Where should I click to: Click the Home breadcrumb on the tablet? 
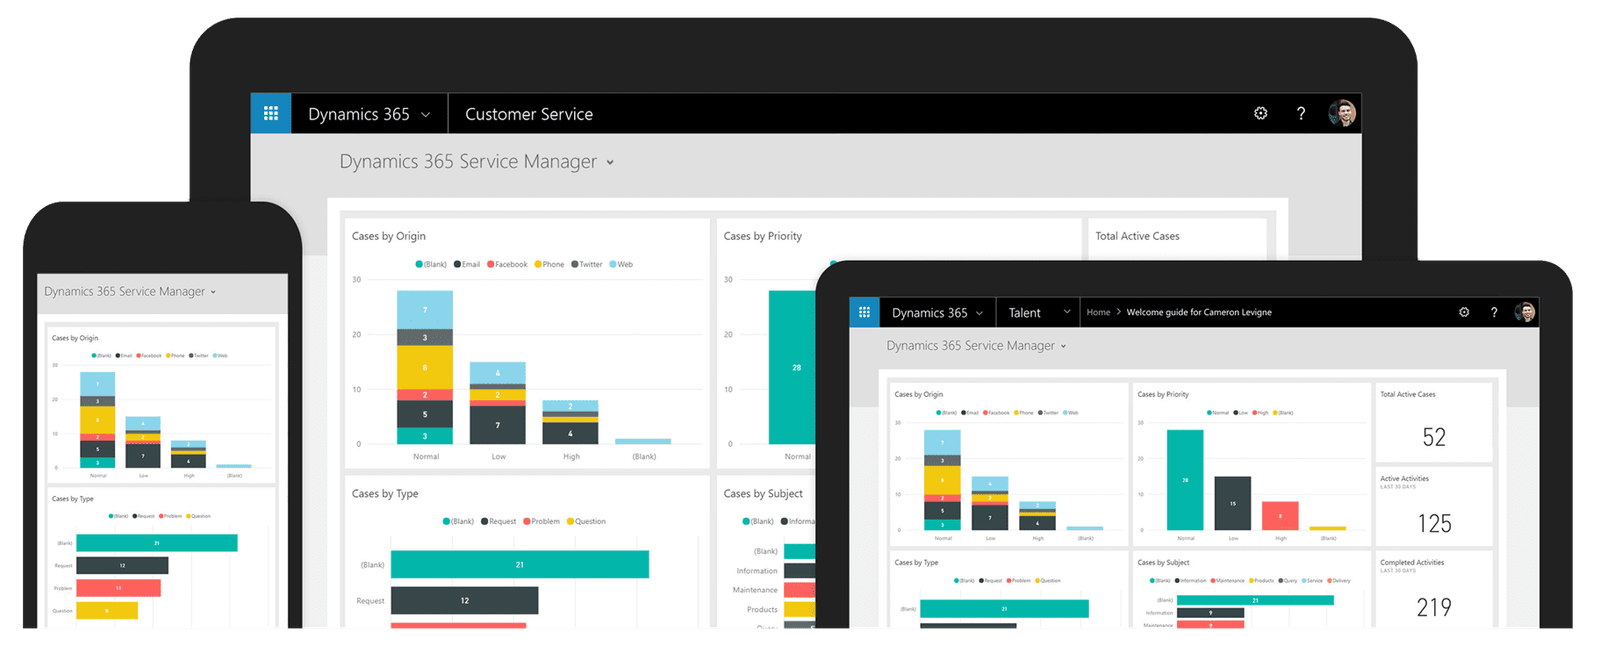pyautogui.click(x=1098, y=312)
